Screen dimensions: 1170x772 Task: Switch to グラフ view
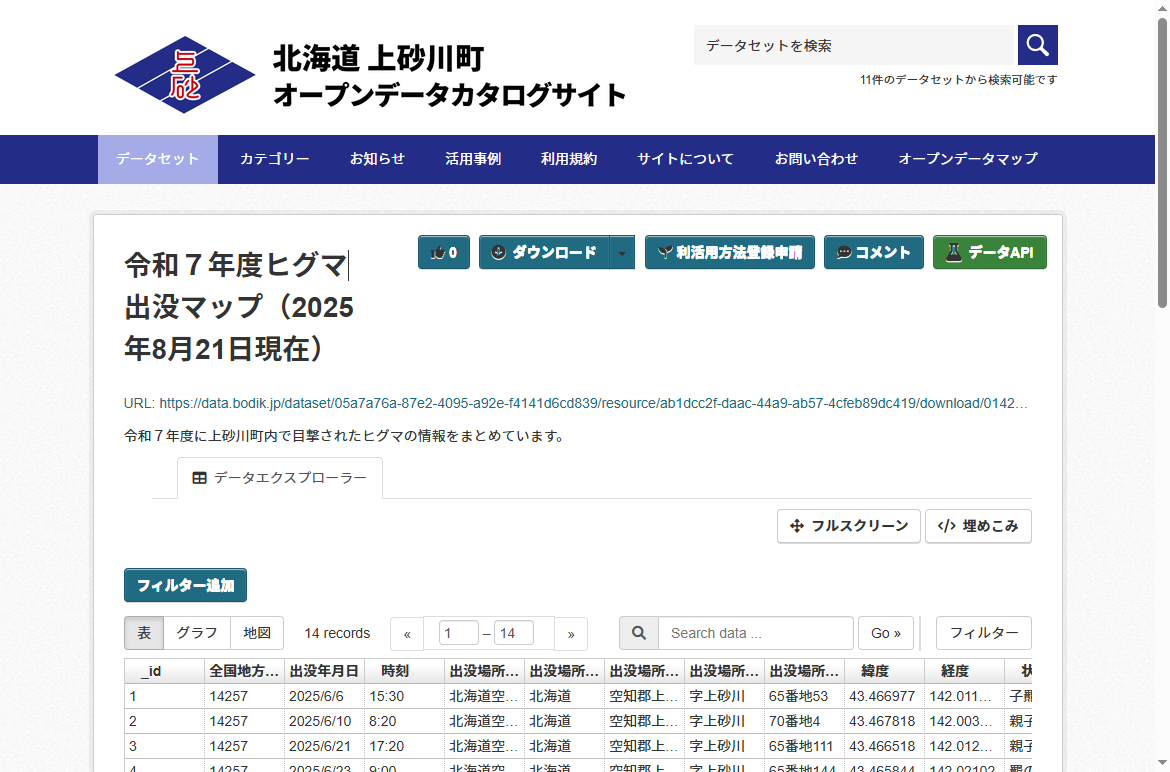point(197,633)
